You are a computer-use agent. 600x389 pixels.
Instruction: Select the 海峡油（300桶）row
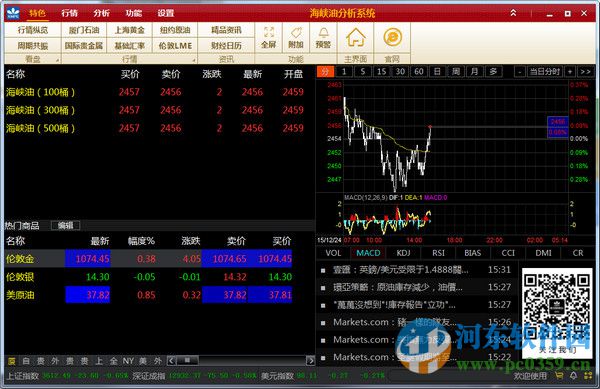pyautogui.click(x=159, y=110)
